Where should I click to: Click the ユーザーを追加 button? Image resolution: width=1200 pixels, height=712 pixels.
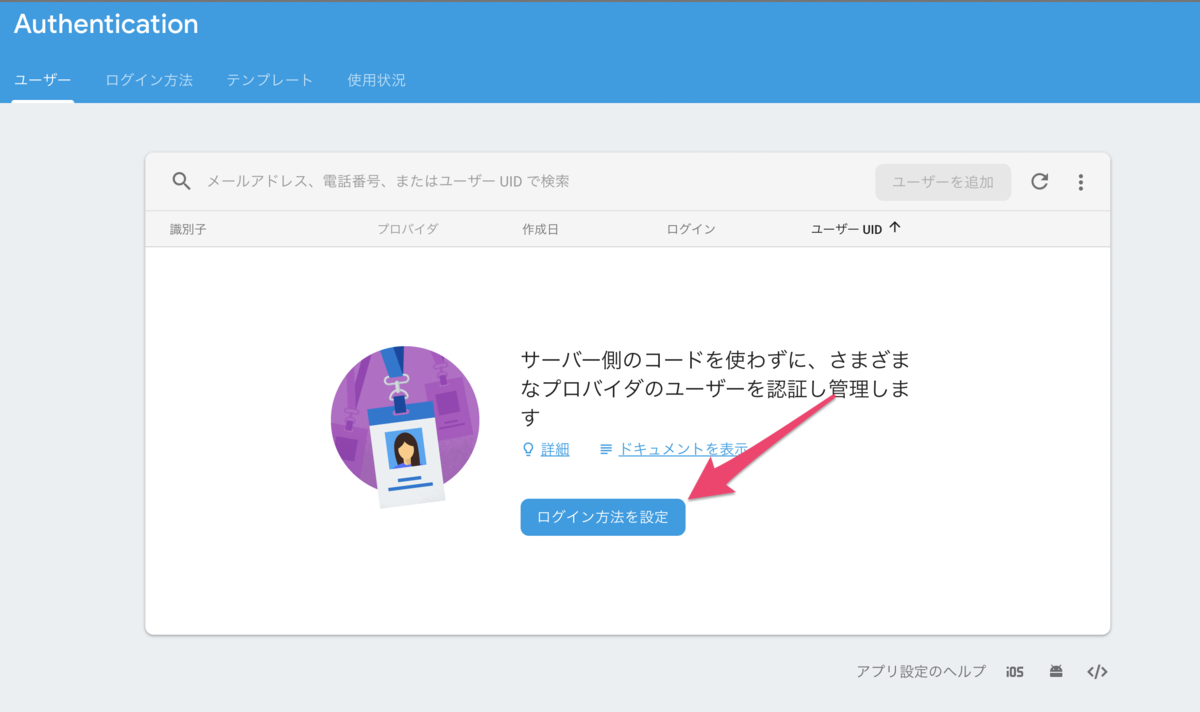942,181
